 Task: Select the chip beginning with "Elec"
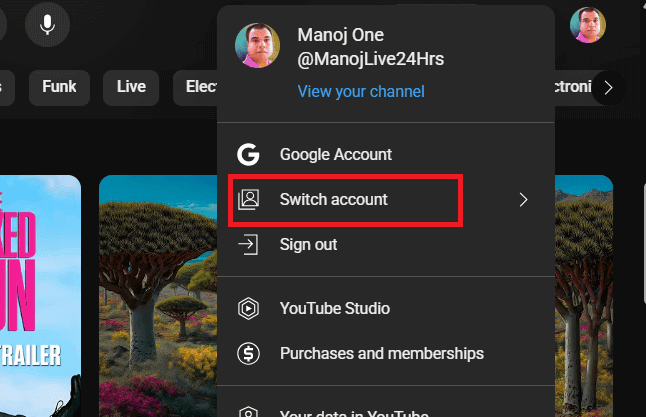pyautogui.click(x=198, y=87)
